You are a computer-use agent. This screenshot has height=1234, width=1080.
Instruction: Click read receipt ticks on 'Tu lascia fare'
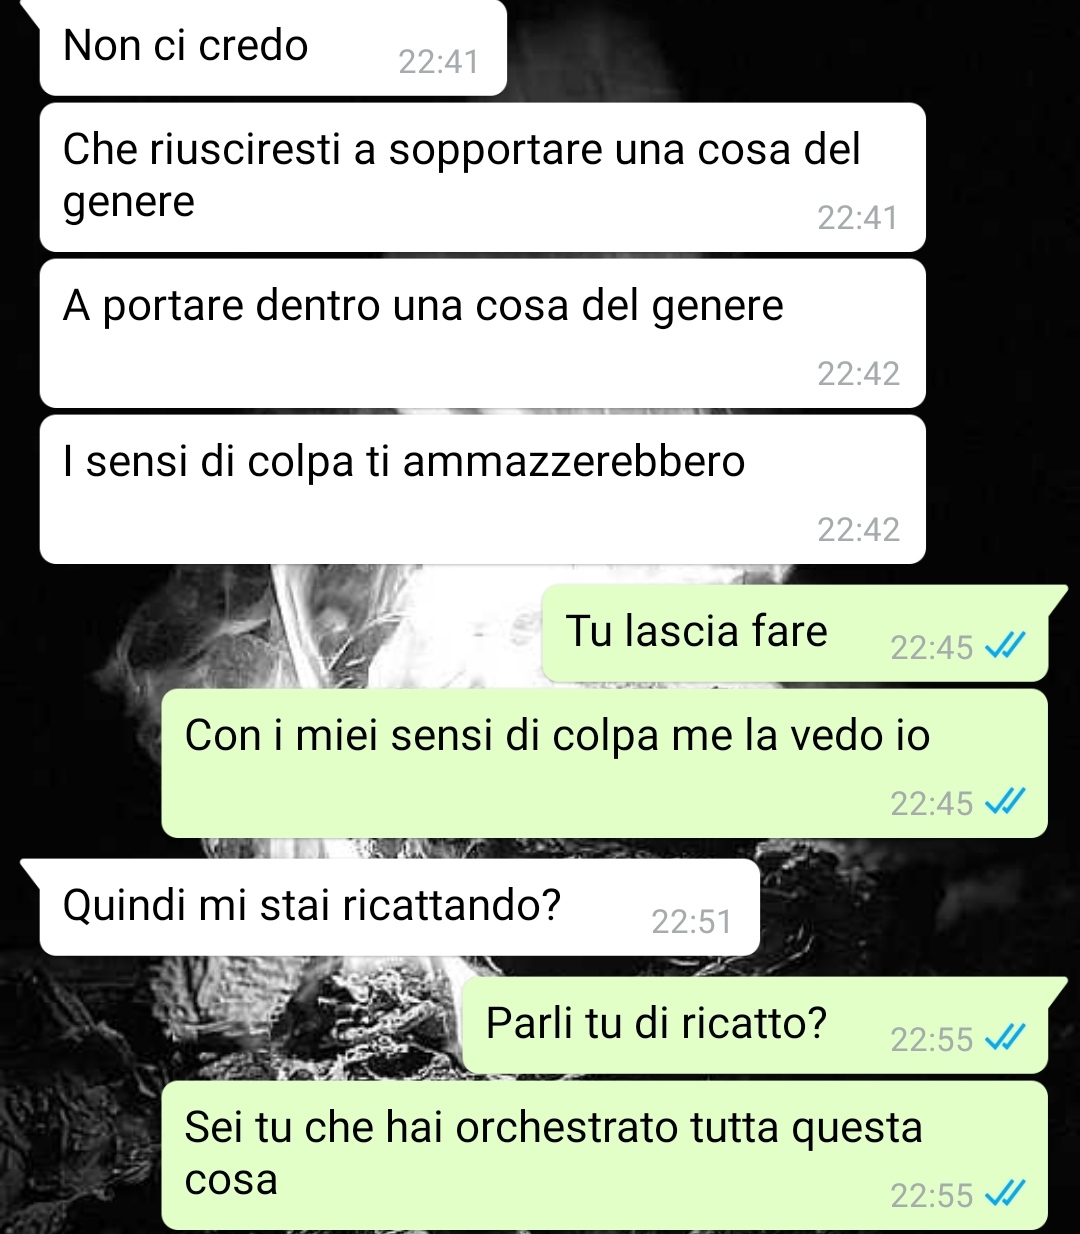click(1004, 648)
